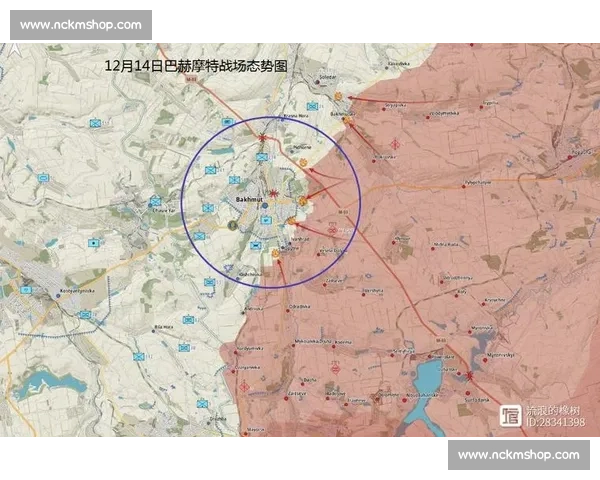
Task: Click the watermark logo icon at bottom right
Action: pyautogui.click(x=510, y=414)
